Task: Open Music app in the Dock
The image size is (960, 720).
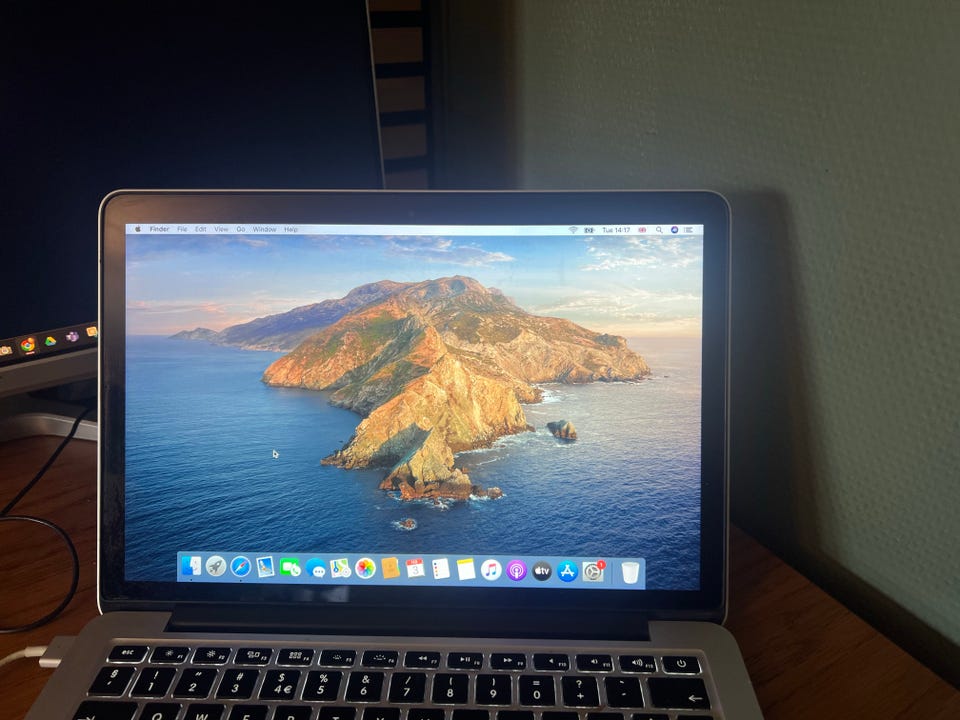Action: [491, 570]
